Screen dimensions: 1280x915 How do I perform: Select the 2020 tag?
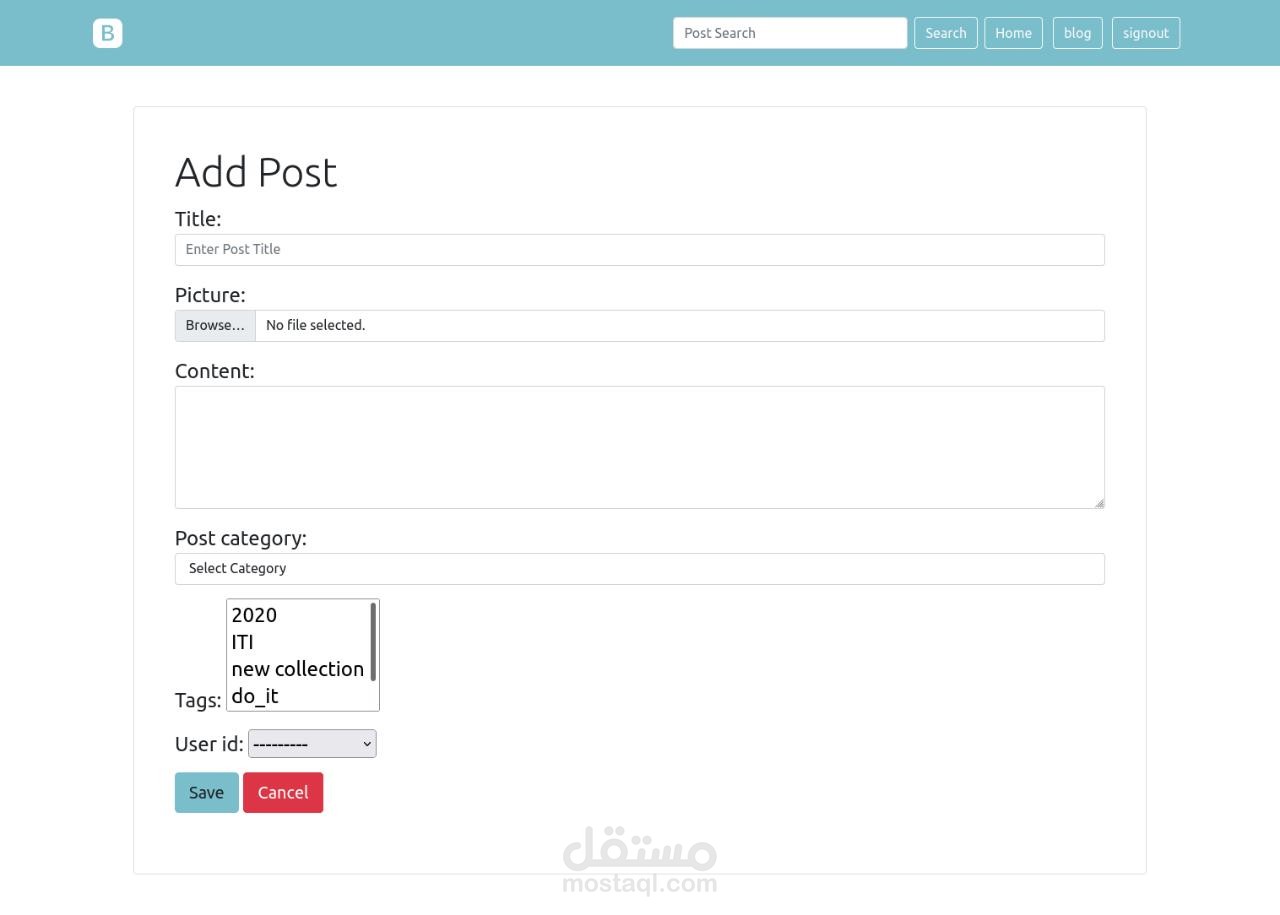pos(298,615)
